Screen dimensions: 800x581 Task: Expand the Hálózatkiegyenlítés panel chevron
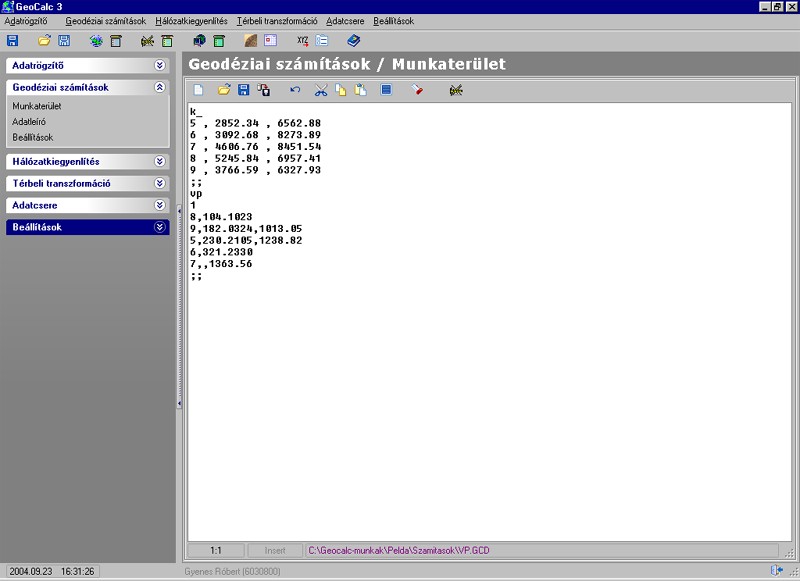pyautogui.click(x=160, y=161)
